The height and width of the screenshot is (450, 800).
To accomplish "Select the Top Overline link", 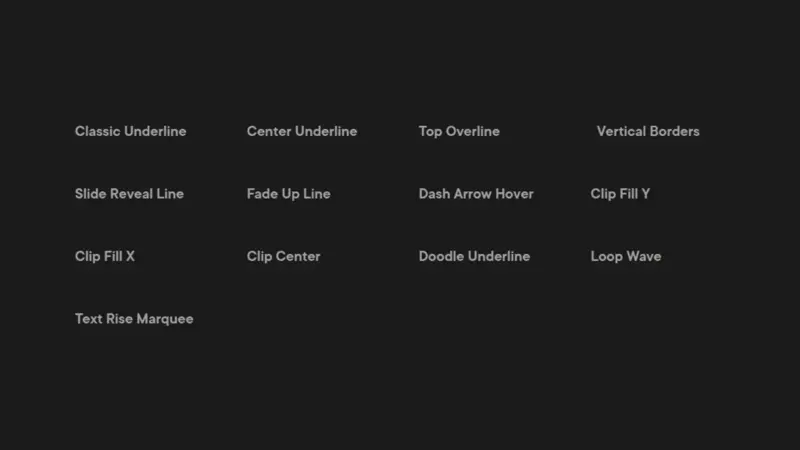I will [x=459, y=132].
